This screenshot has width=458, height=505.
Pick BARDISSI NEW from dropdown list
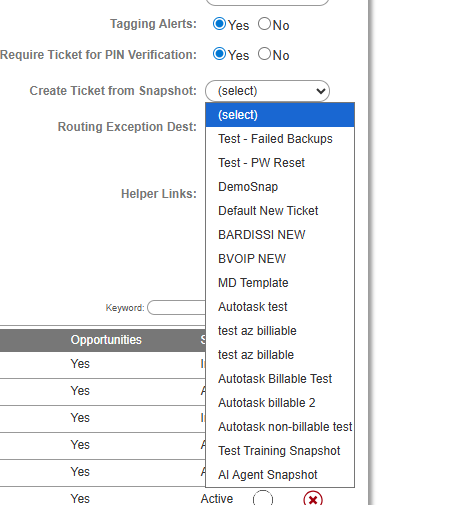280,235
